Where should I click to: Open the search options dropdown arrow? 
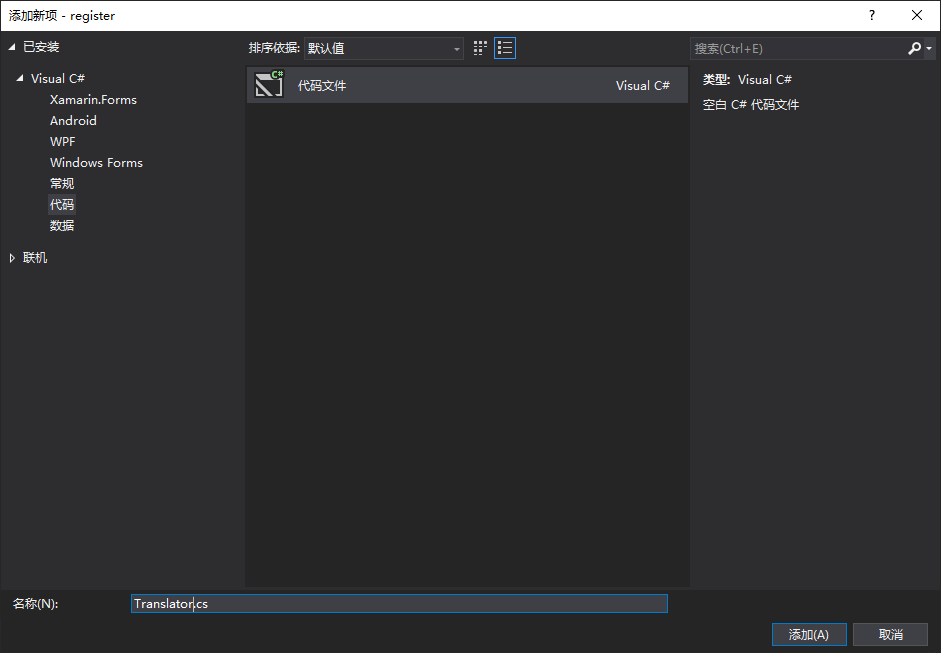[x=929, y=47]
